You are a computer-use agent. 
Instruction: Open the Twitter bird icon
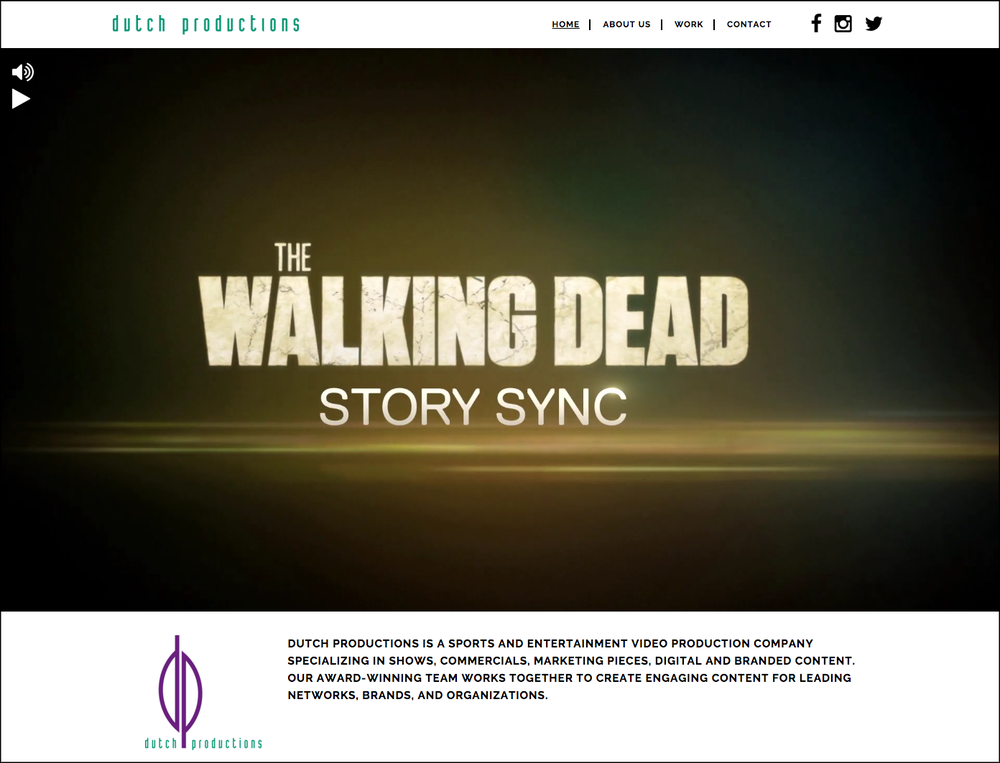(874, 24)
